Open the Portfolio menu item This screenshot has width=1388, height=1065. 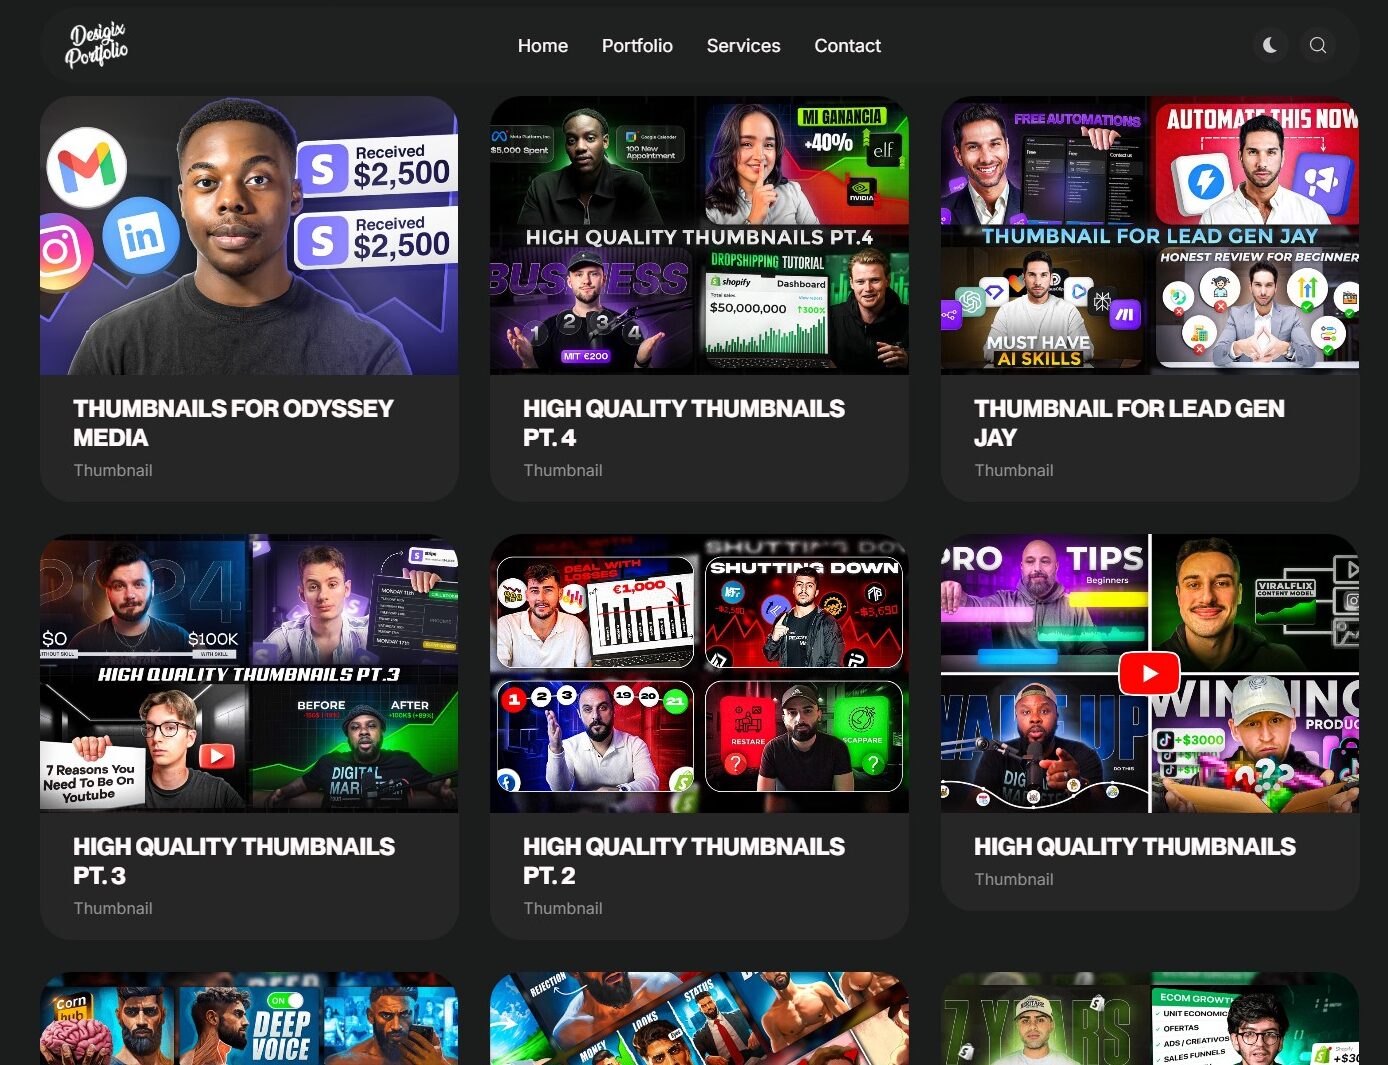637,46
